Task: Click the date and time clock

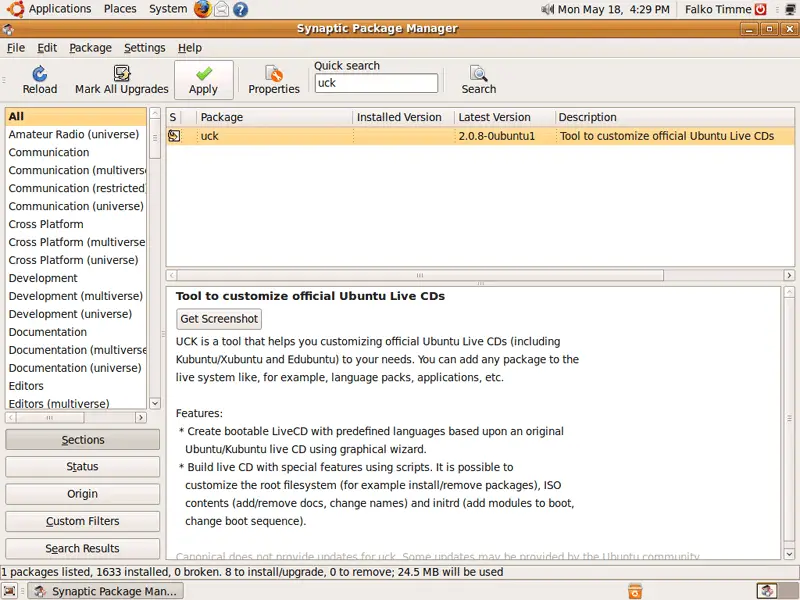Action: tap(613, 9)
